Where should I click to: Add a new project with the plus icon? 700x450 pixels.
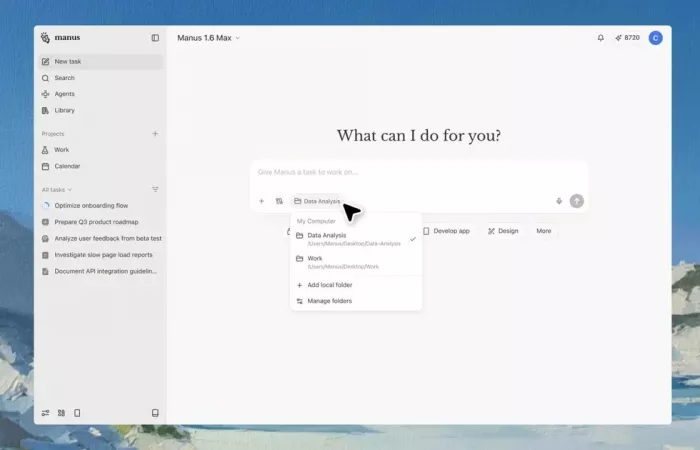tap(155, 133)
